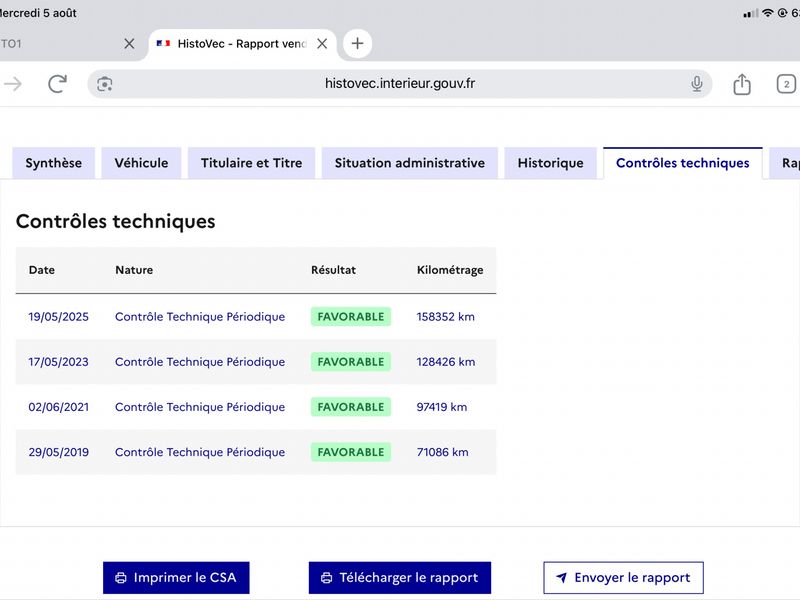This screenshot has width=800, height=600.
Task: Click the 97419 km mileage value
Action: [441, 407]
